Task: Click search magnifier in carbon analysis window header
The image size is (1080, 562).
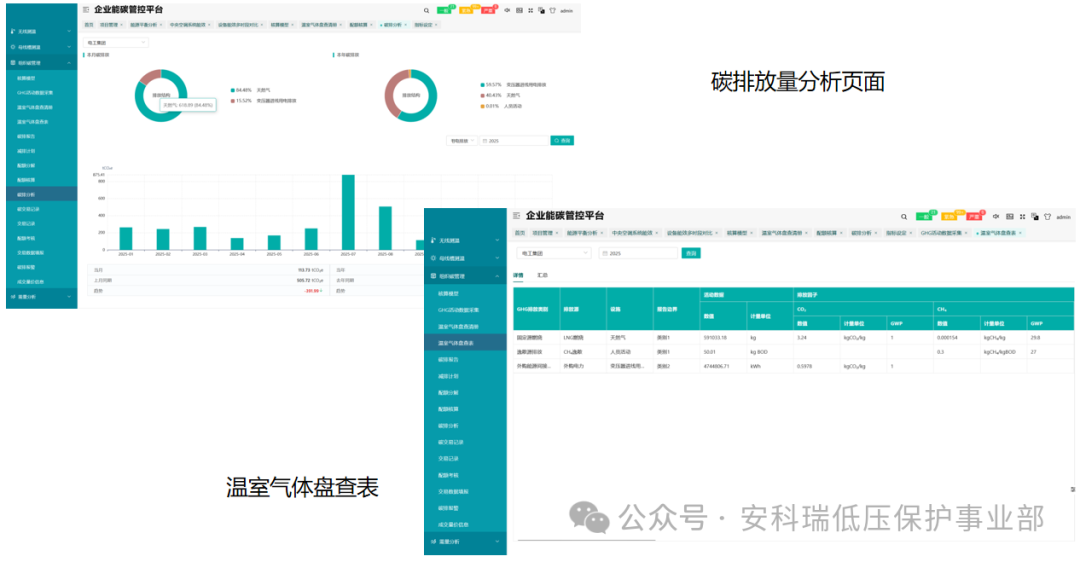Action: click(x=426, y=10)
